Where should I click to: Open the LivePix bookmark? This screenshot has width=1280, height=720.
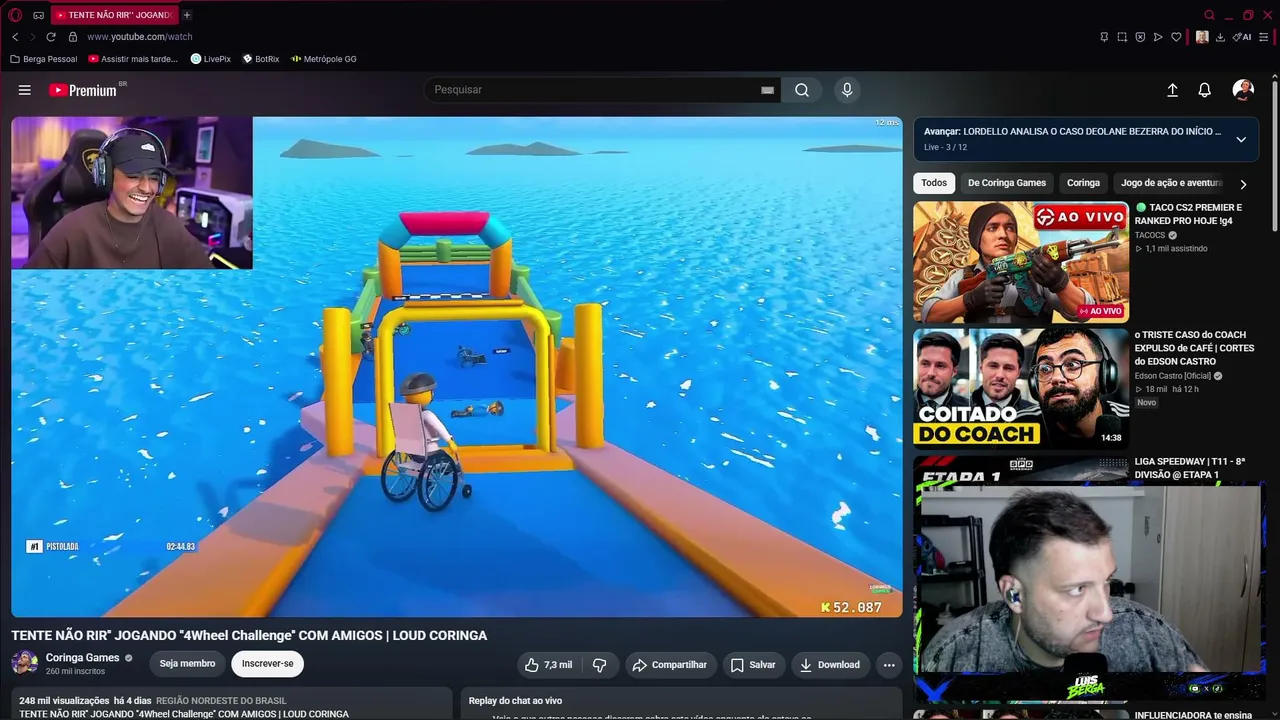point(210,59)
